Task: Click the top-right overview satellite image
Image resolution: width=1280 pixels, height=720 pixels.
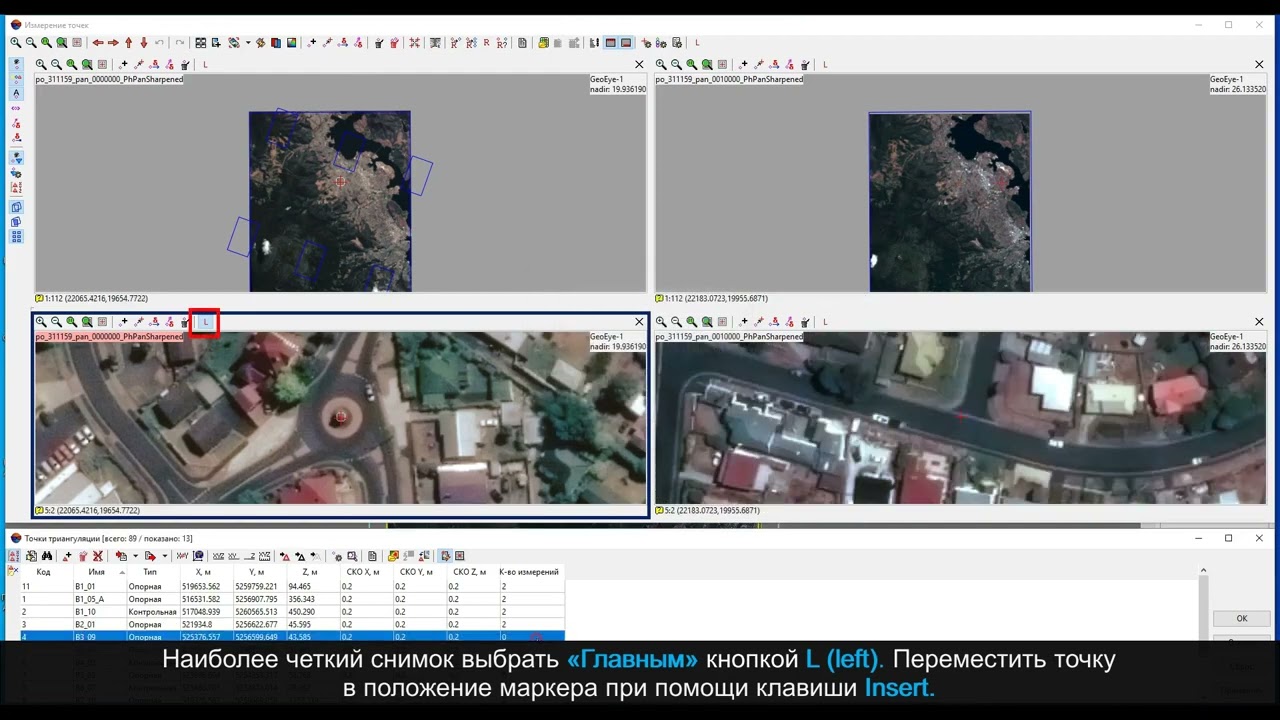Action: [x=950, y=201]
